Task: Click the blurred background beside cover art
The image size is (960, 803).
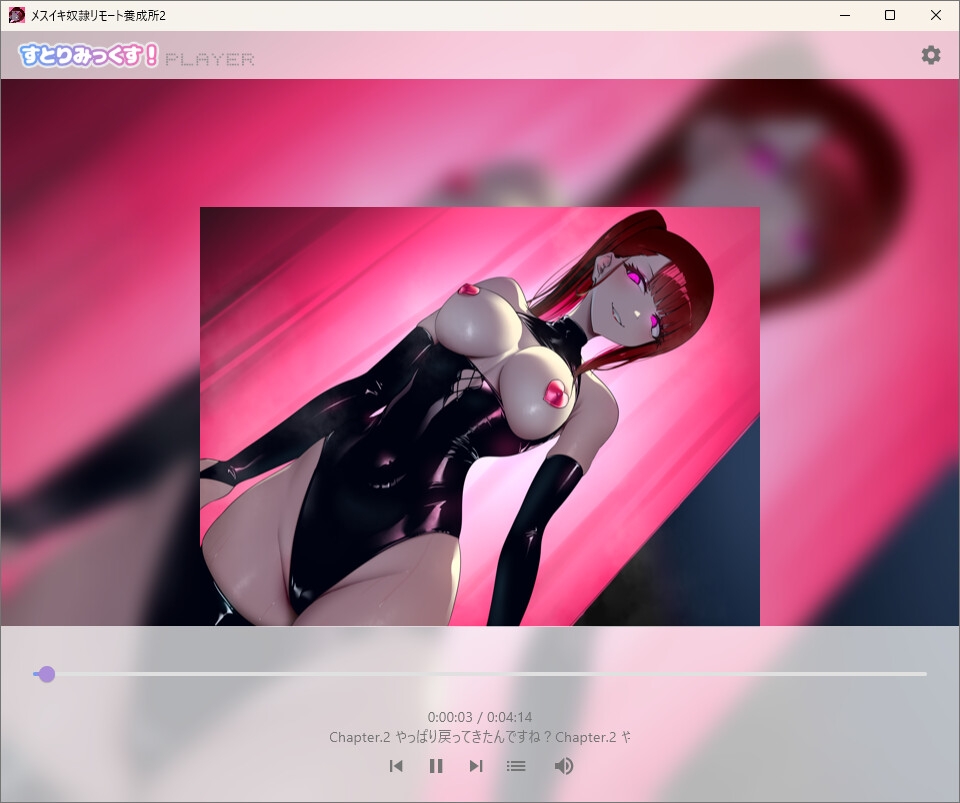Action: [100, 367]
